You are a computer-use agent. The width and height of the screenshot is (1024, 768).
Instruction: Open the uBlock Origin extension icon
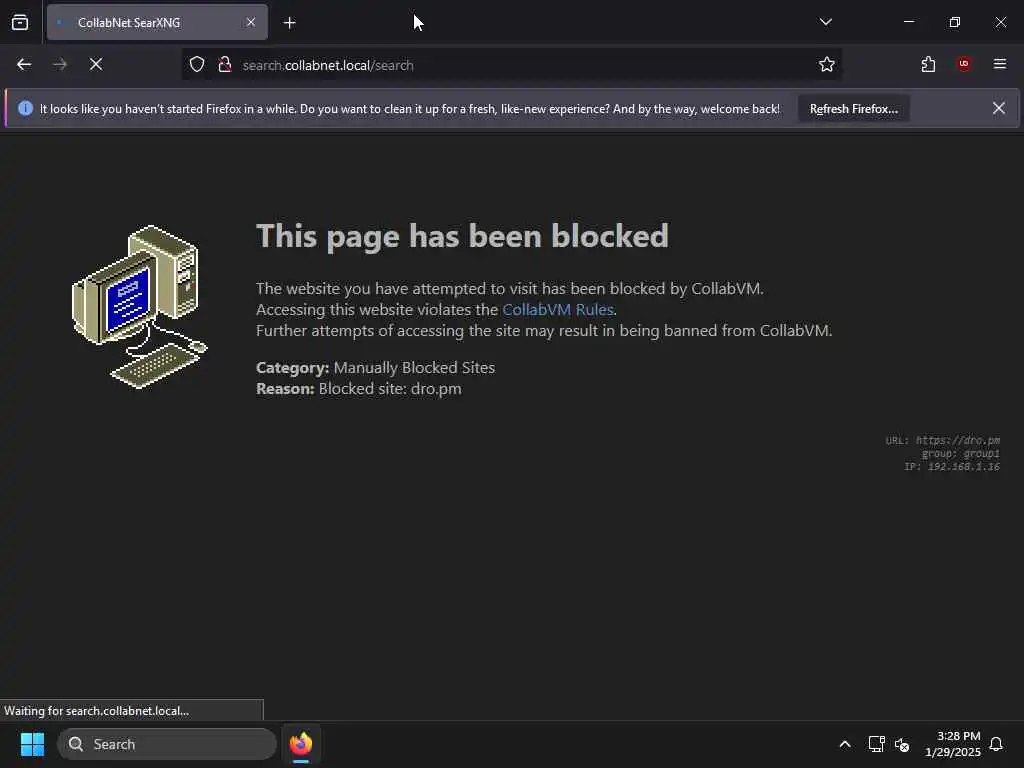964,64
